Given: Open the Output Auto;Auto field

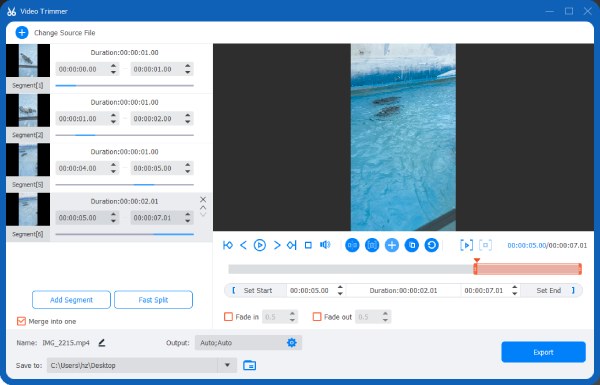Looking at the screenshot, I should click(x=248, y=343).
